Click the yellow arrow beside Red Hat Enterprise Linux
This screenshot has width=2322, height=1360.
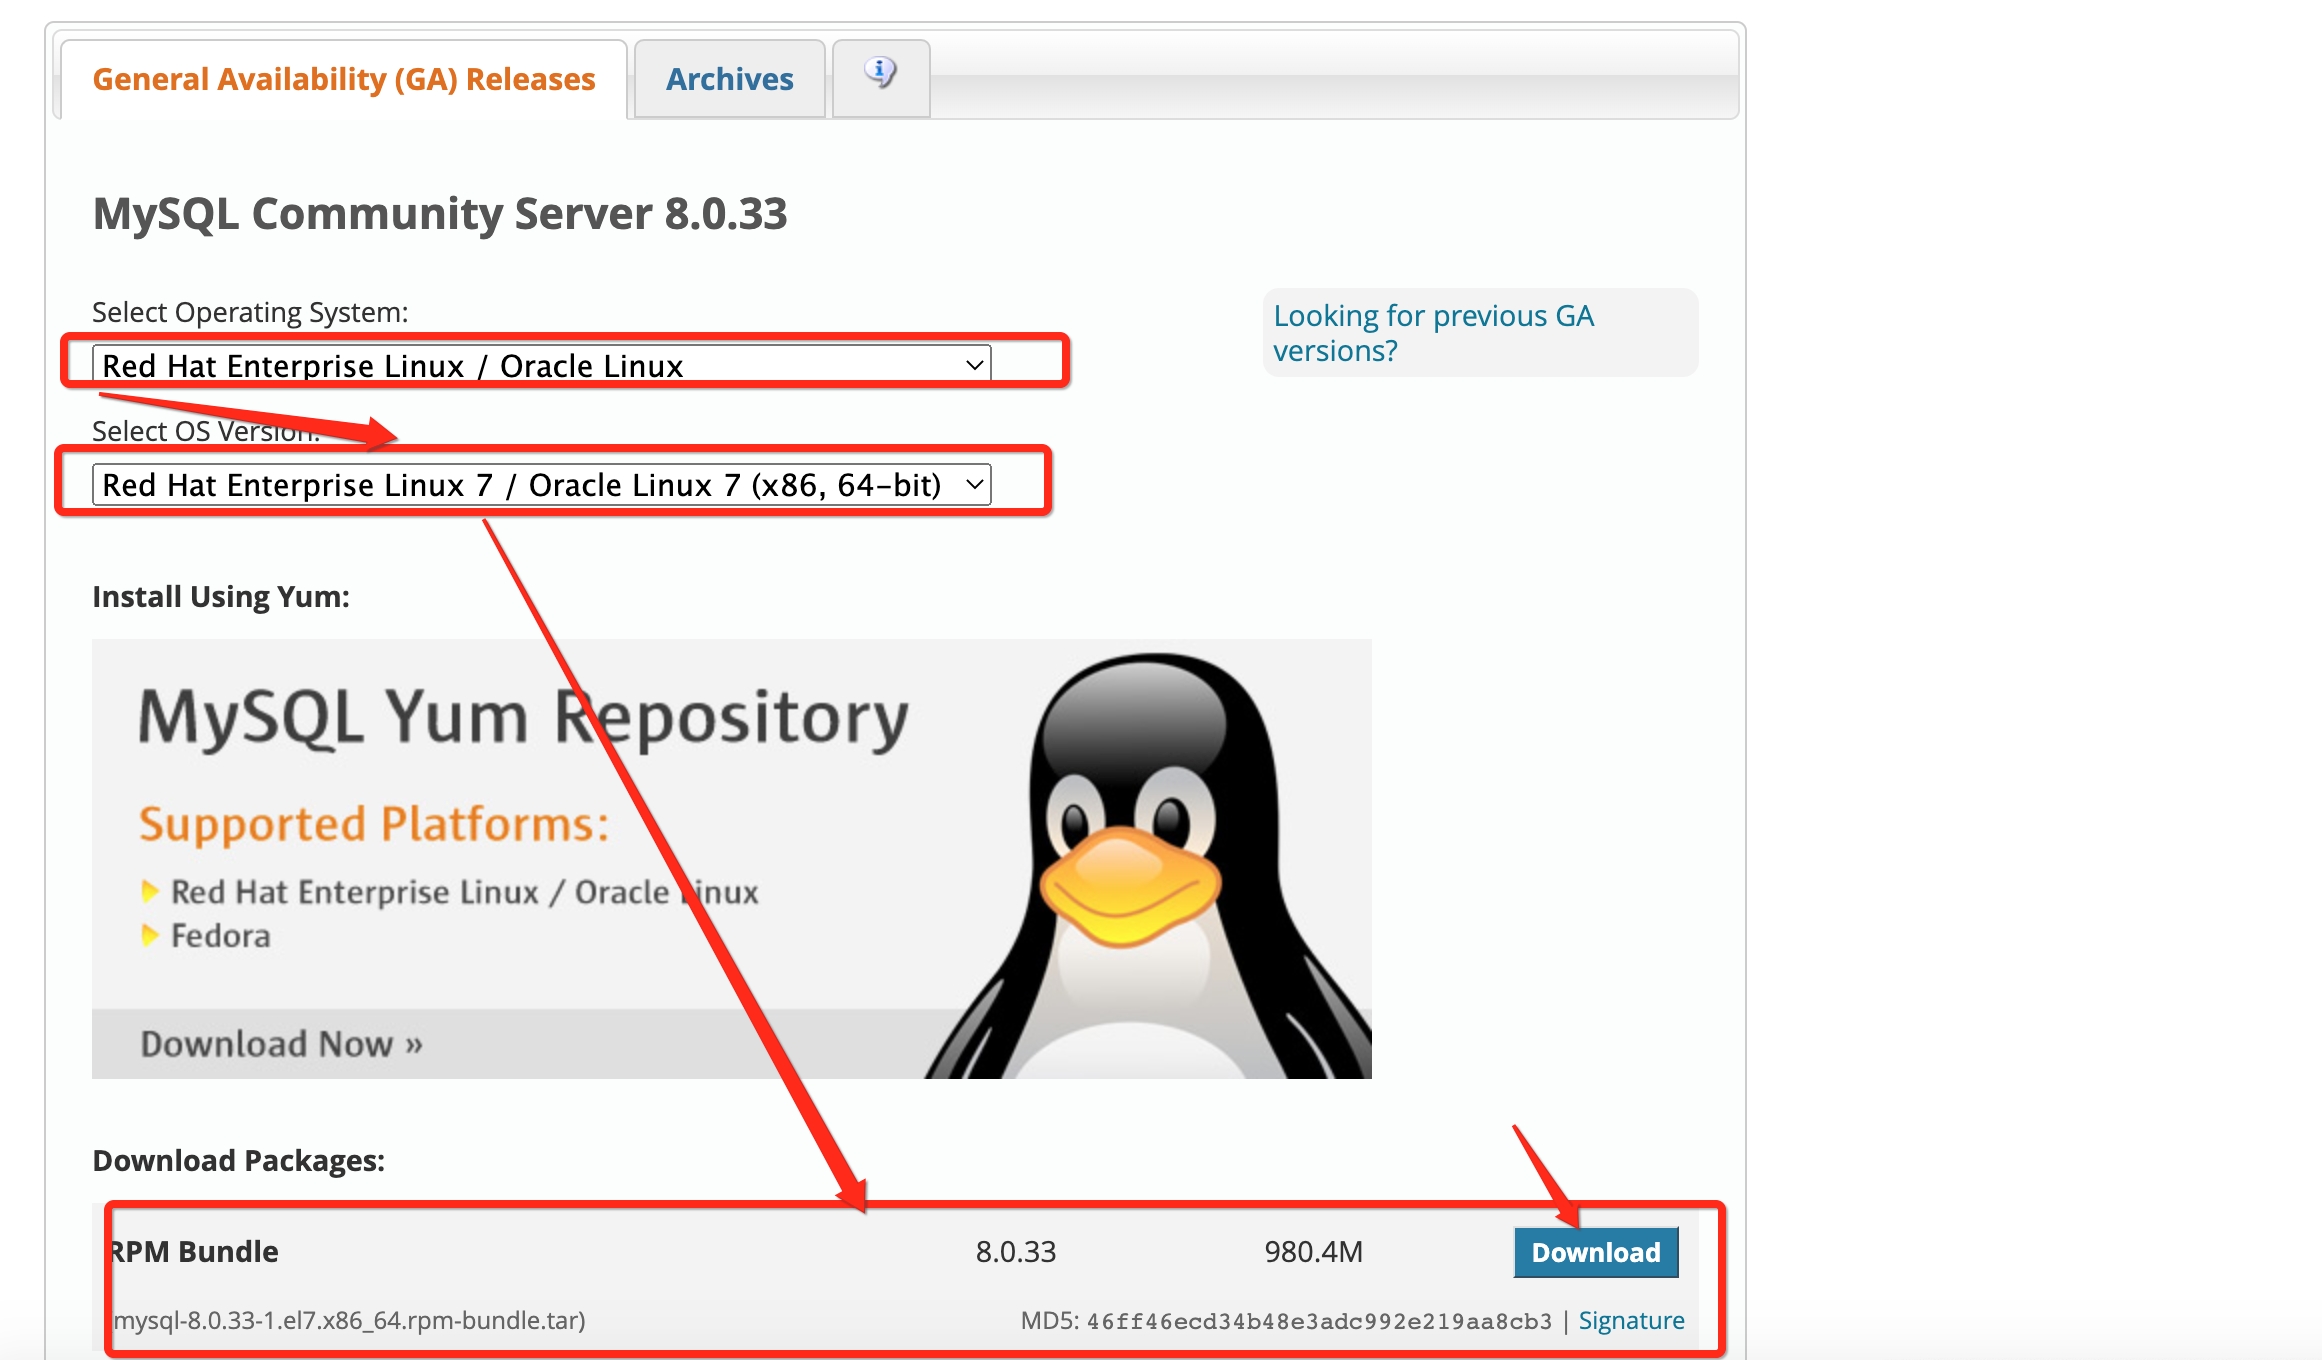point(152,891)
